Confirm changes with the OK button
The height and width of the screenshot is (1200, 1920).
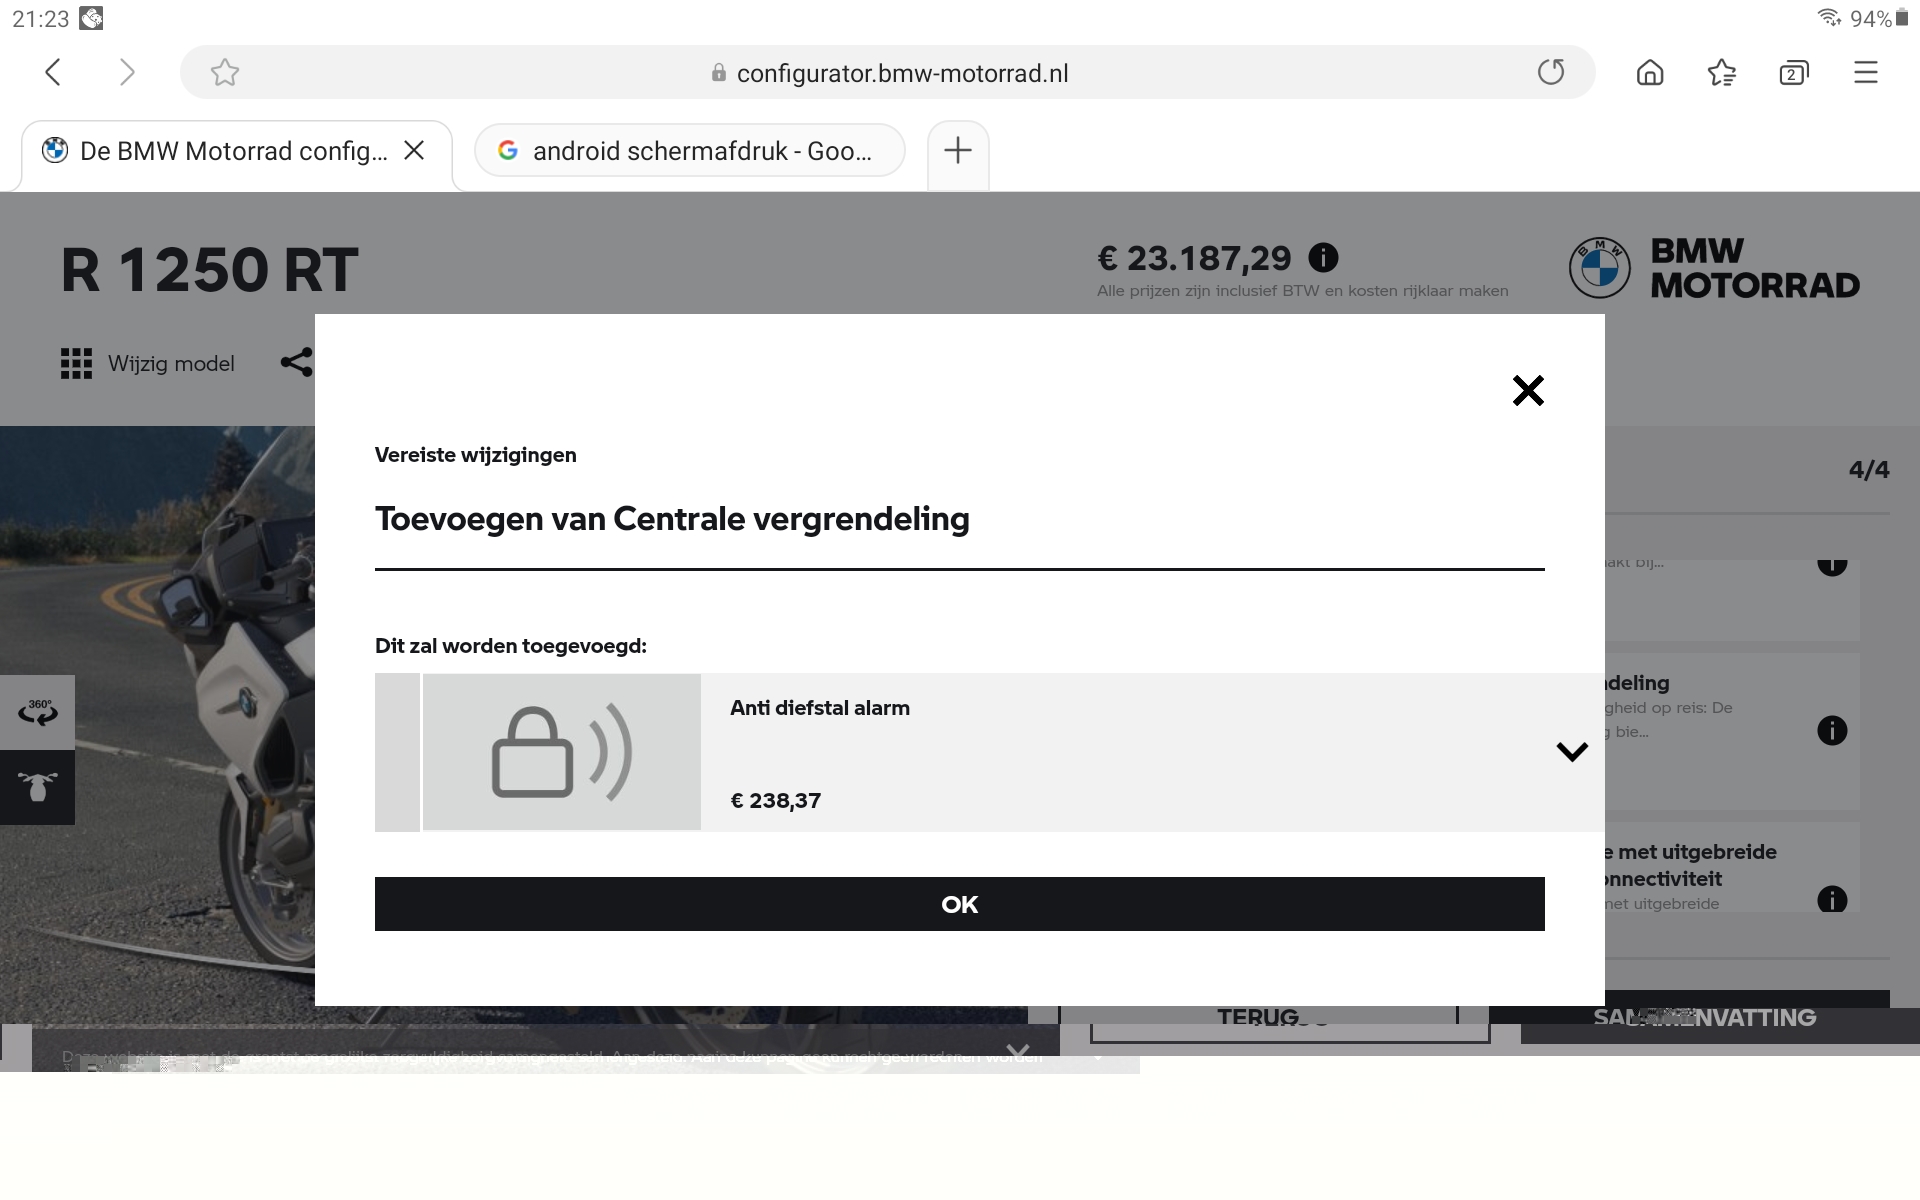[x=959, y=904]
